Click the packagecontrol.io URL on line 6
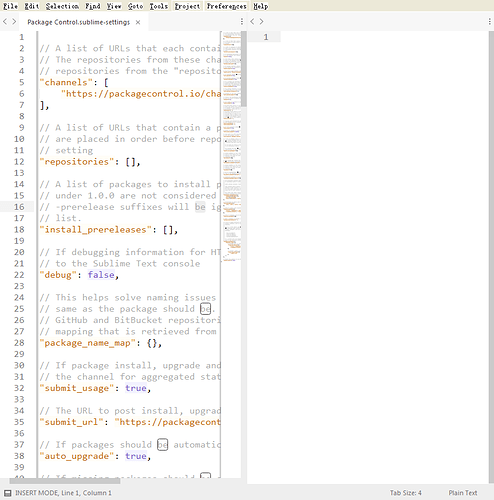The image size is (494, 500). (141, 94)
